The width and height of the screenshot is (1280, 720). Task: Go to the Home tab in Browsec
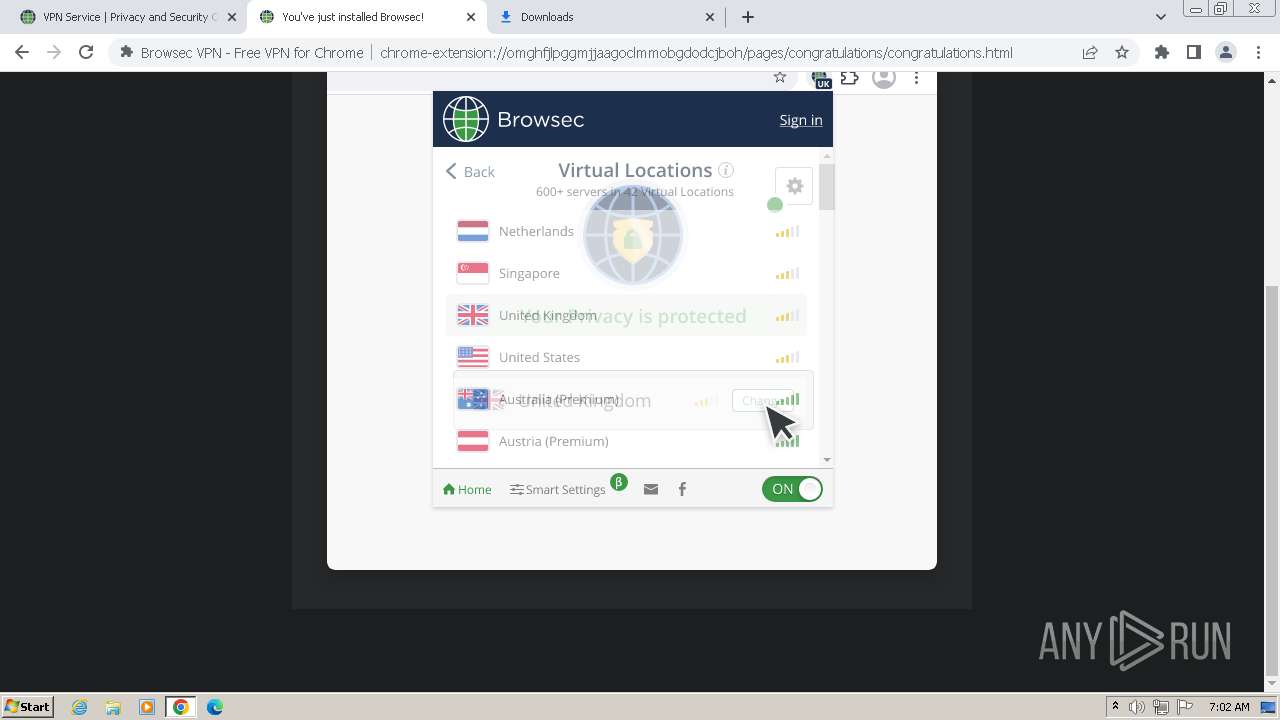click(x=467, y=489)
